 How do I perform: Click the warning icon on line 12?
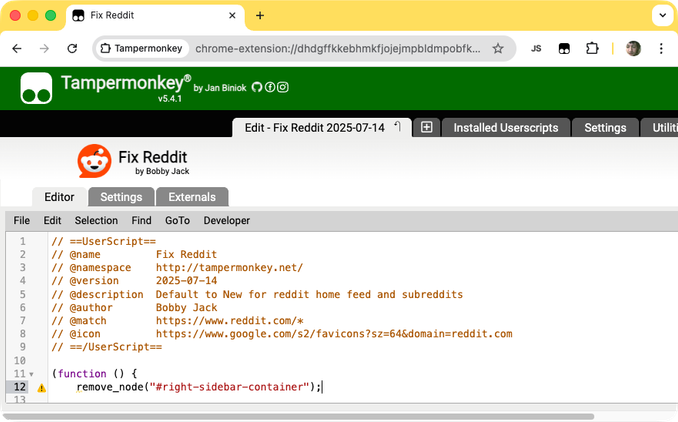(42, 388)
